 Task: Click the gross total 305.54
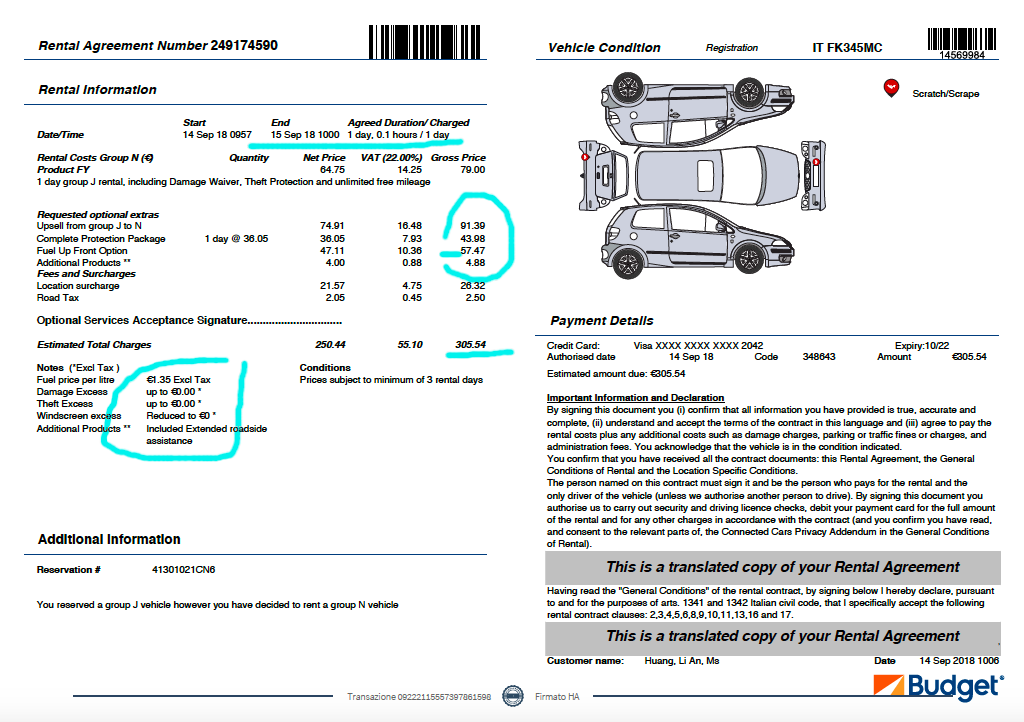pos(469,345)
